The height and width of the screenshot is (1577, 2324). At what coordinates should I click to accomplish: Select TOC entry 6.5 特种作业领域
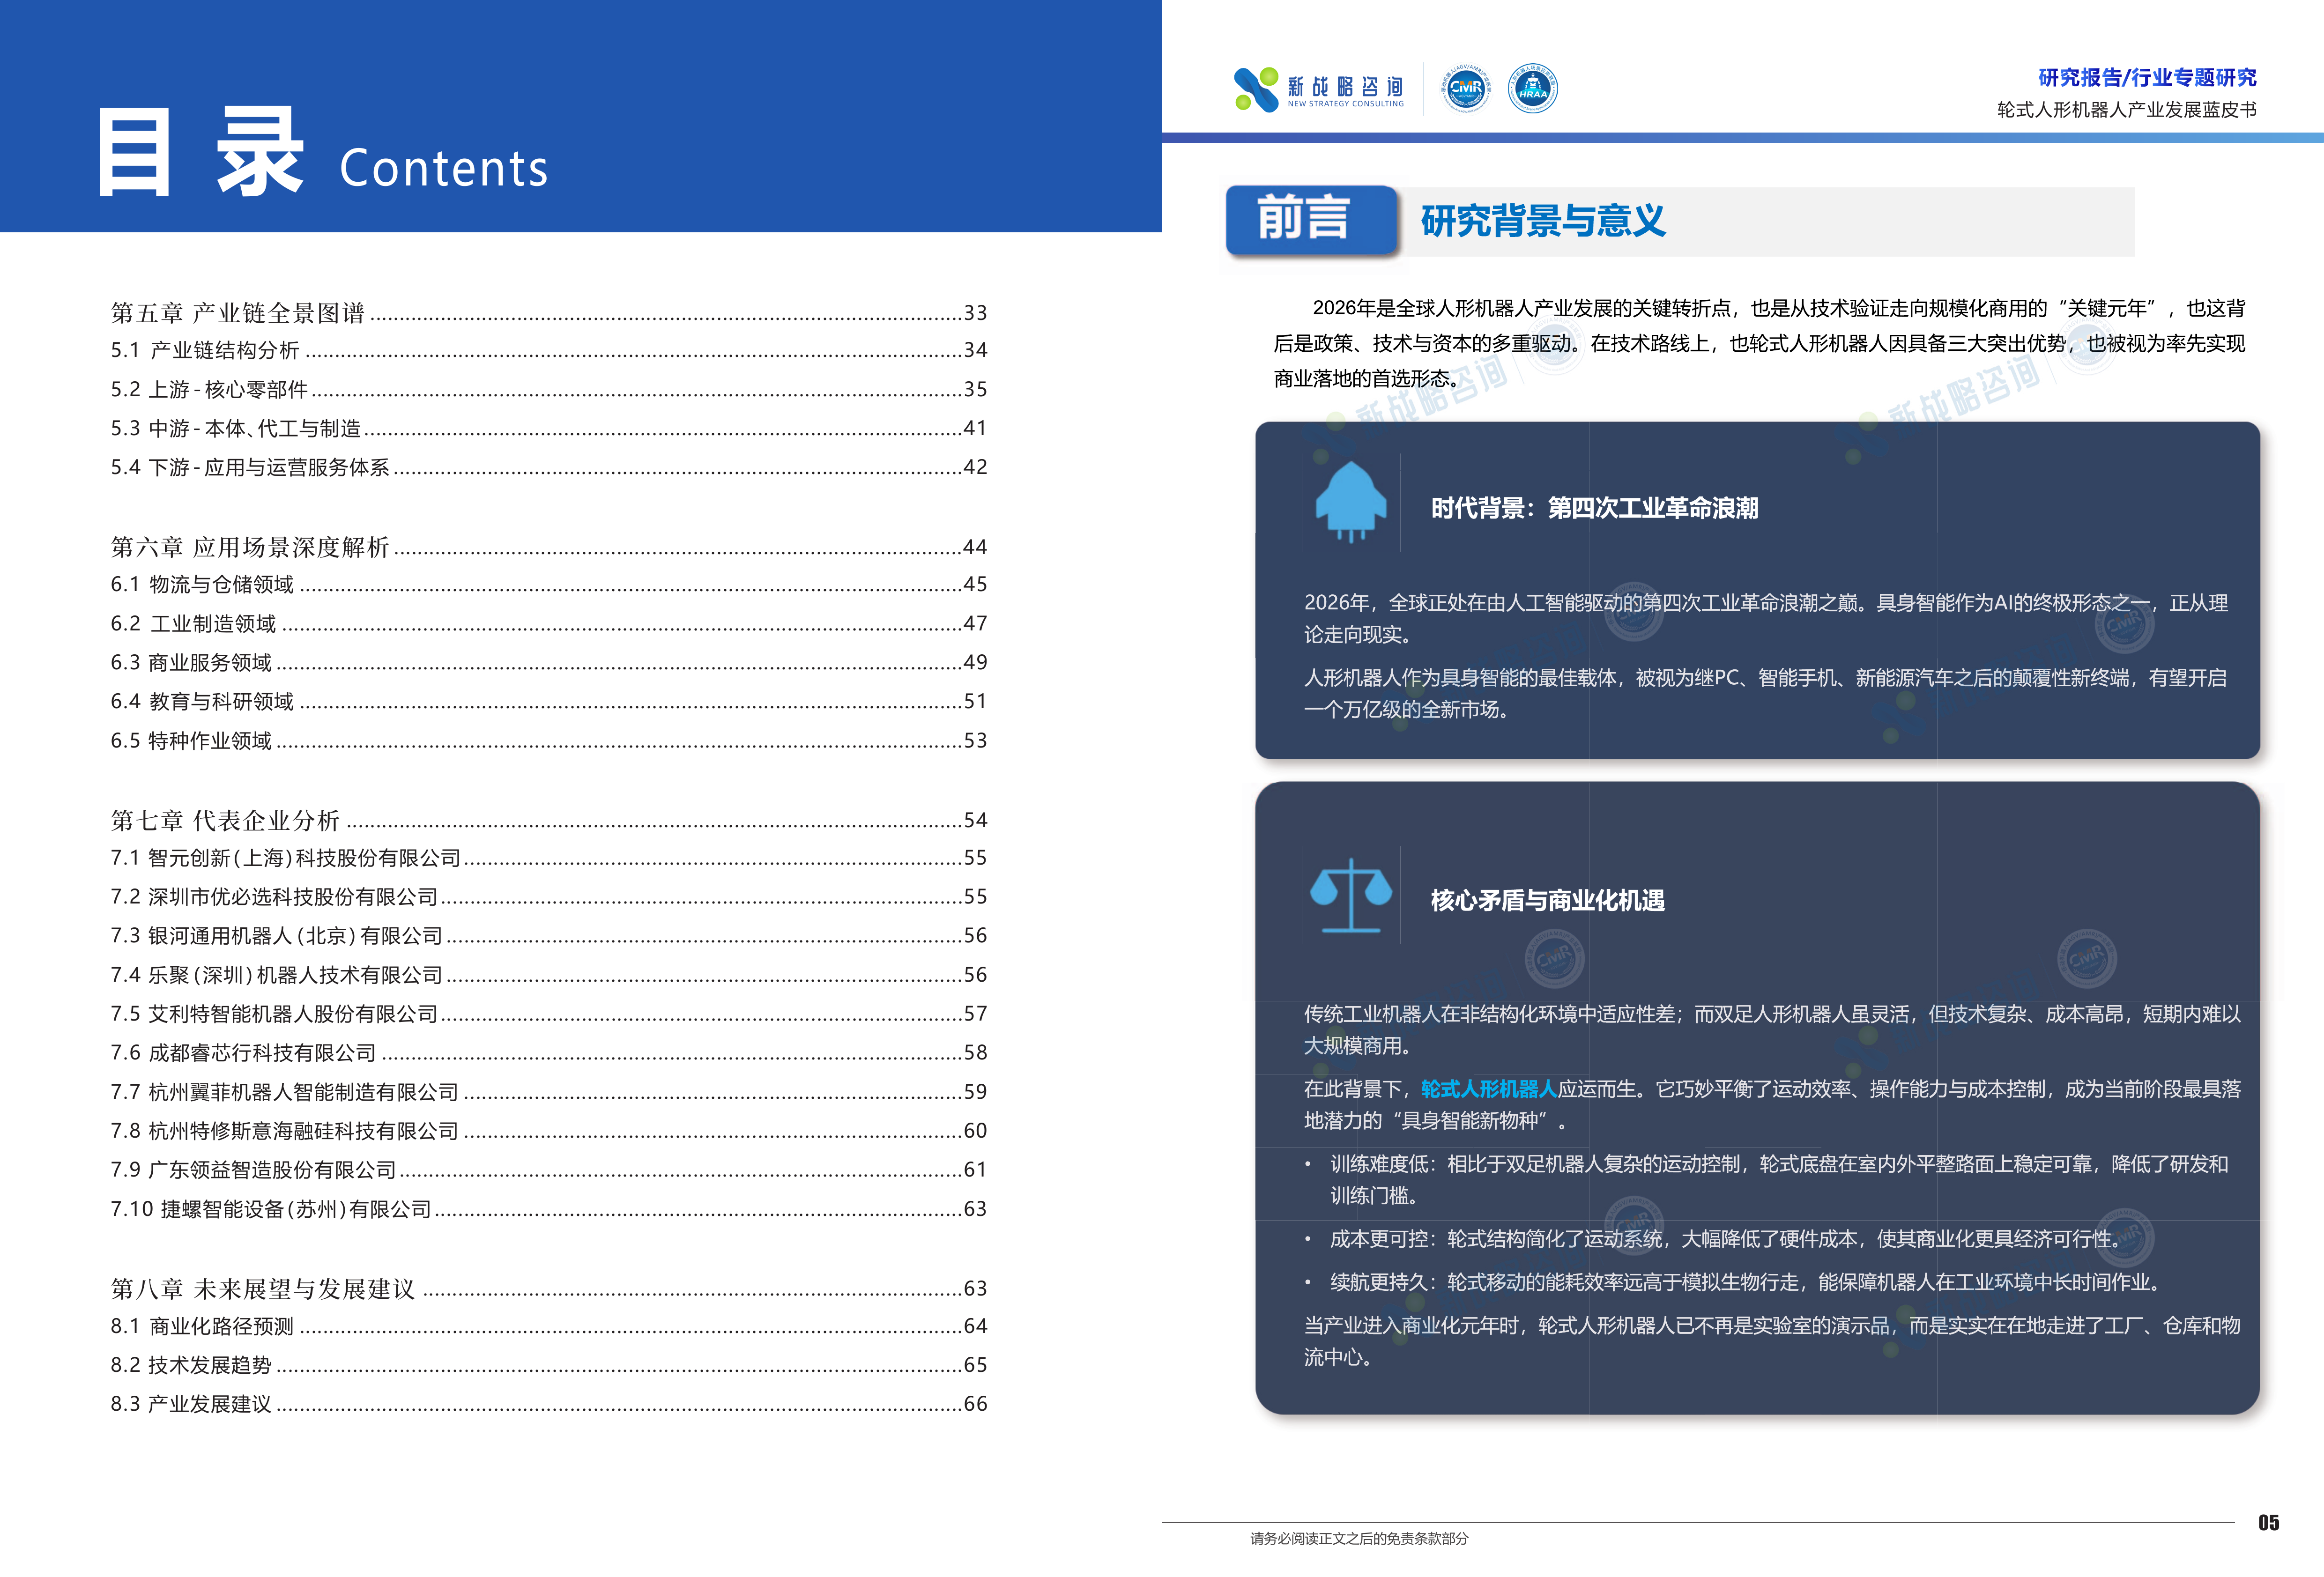tap(548, 740)
